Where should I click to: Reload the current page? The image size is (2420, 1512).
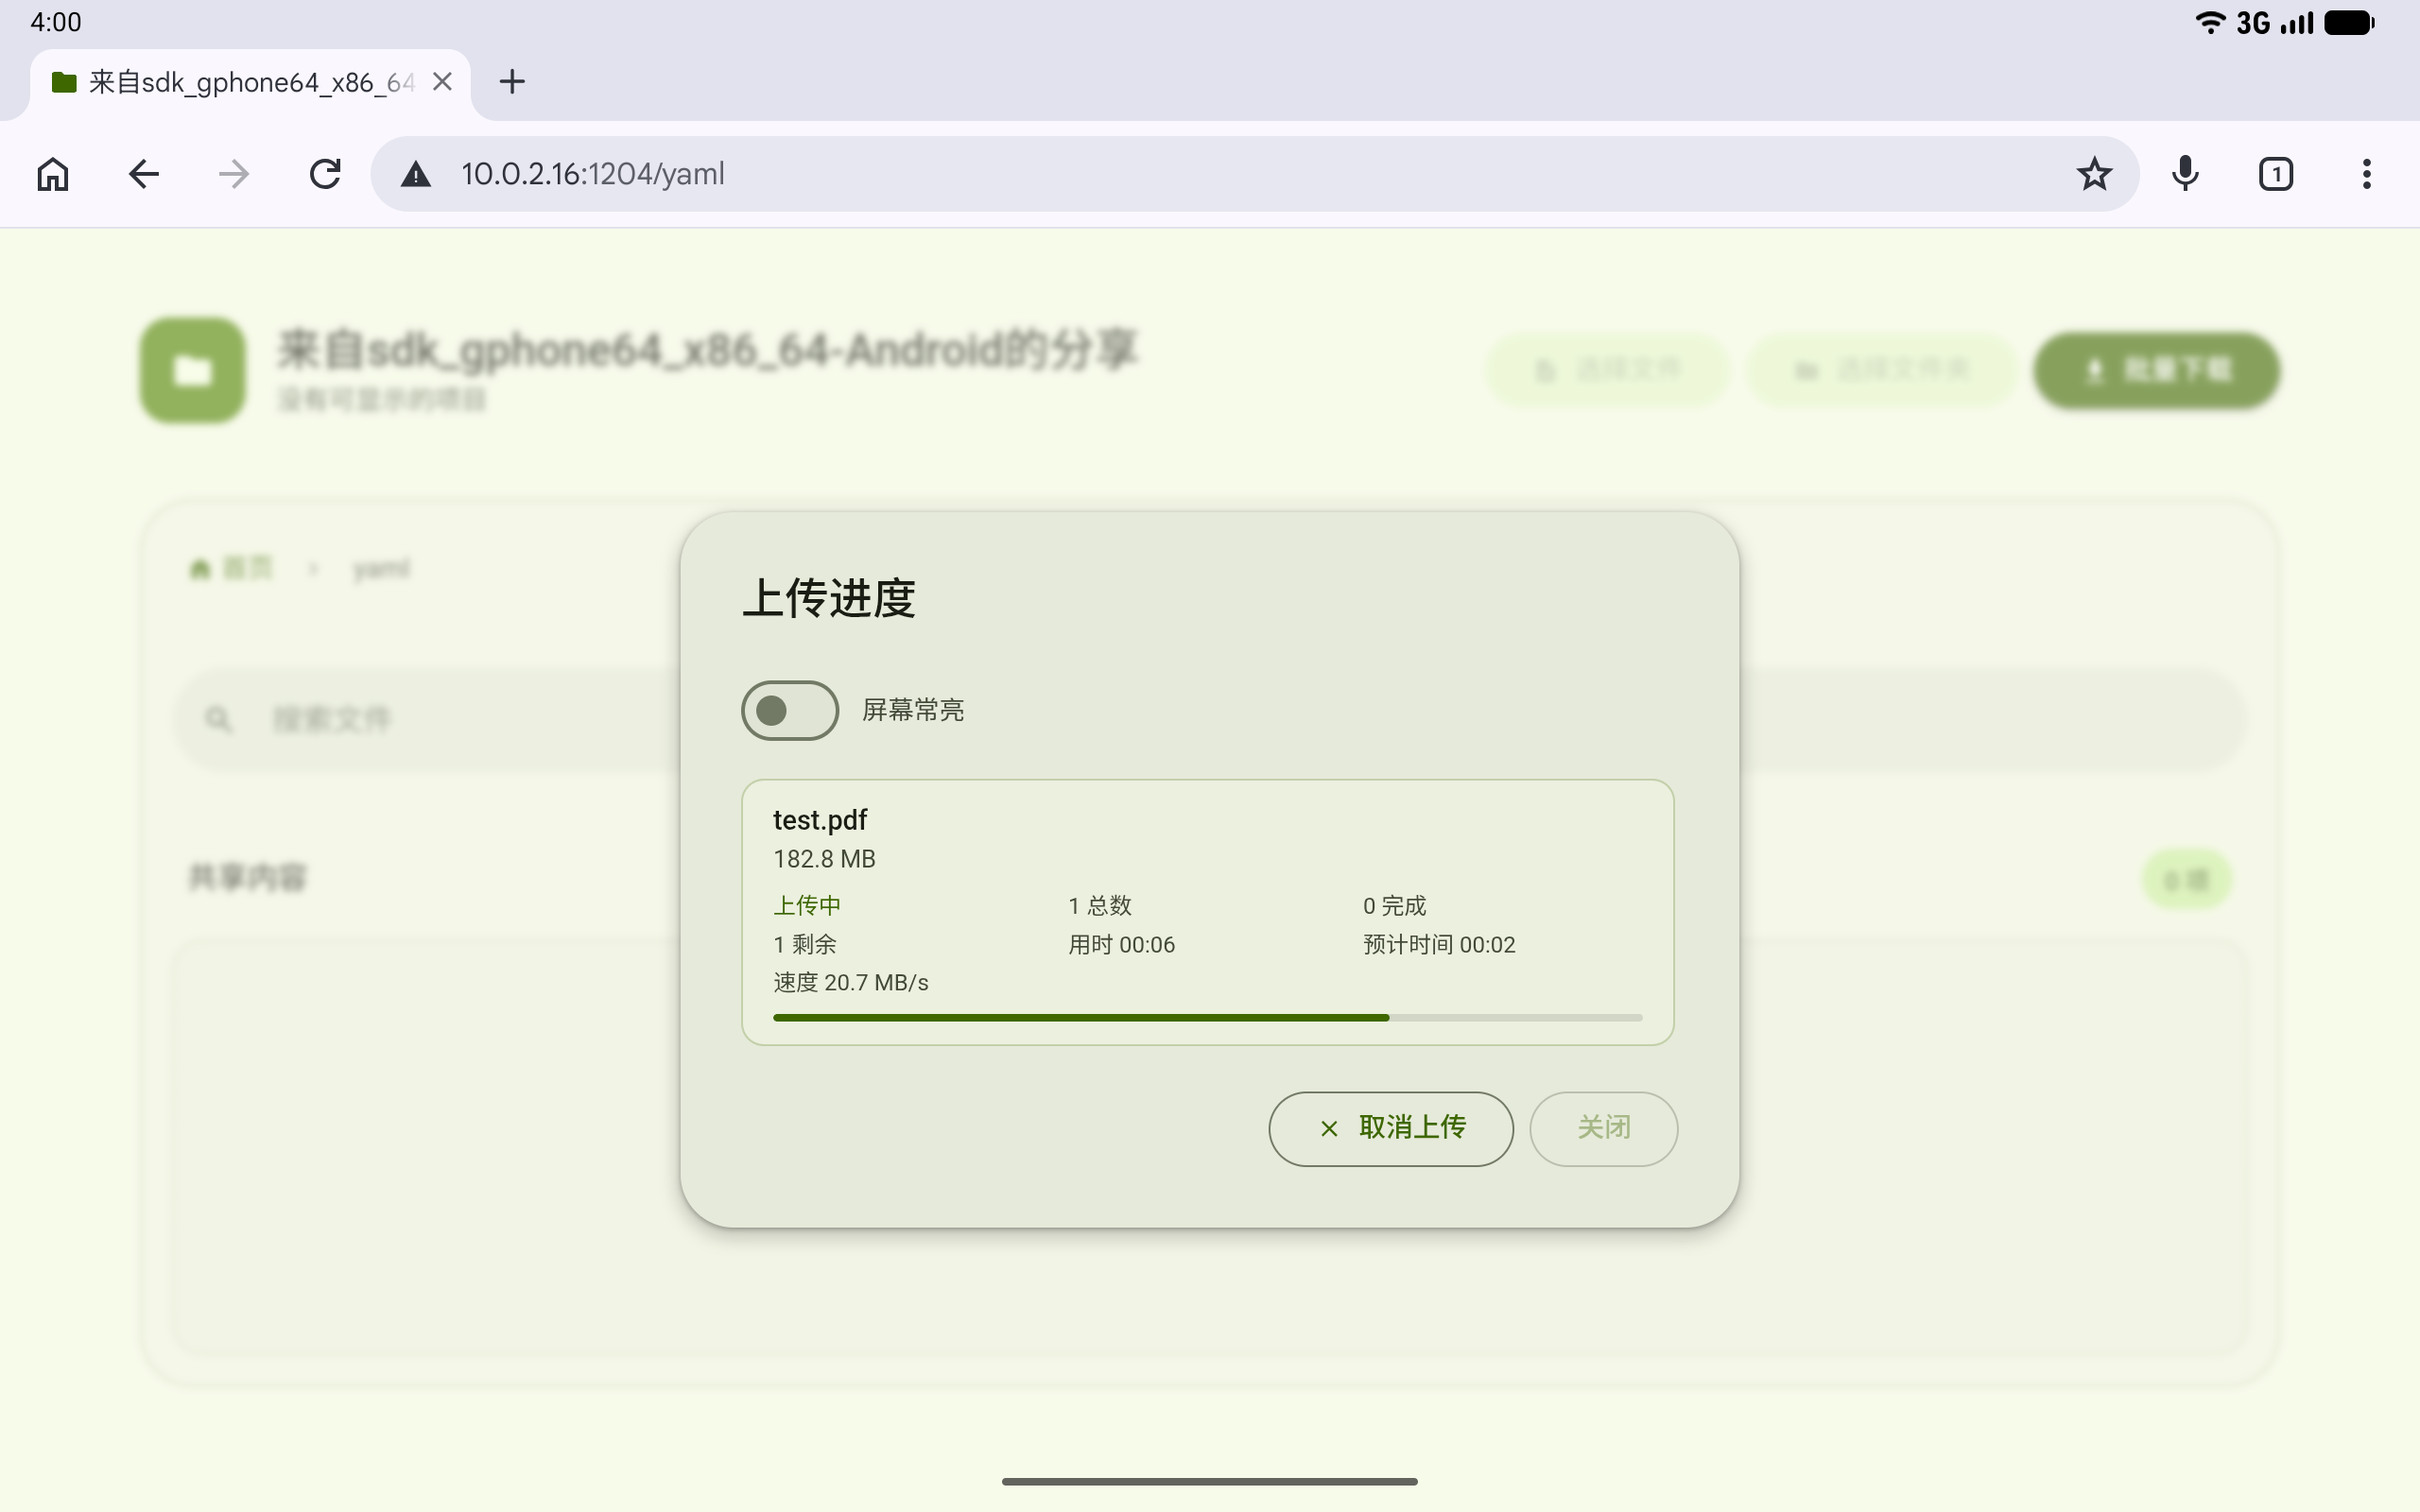[x=325, y=174]
